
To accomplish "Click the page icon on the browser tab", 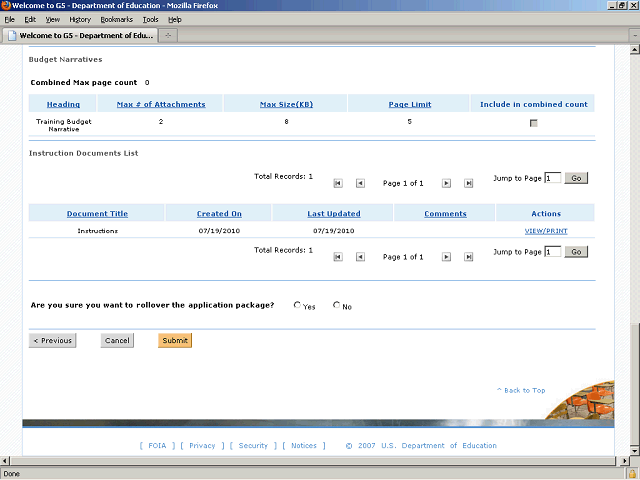I will 12,36.
